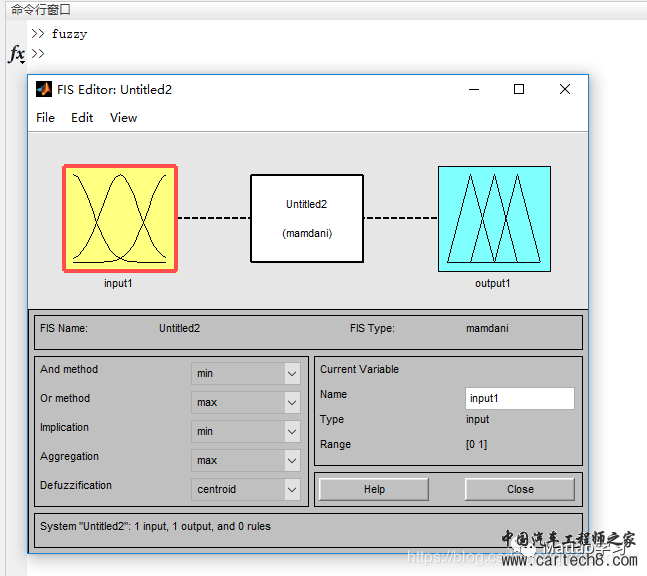This screenshot has width=647, height=576.
Task: Click the Help button
Action: click(x=374, y=489)
